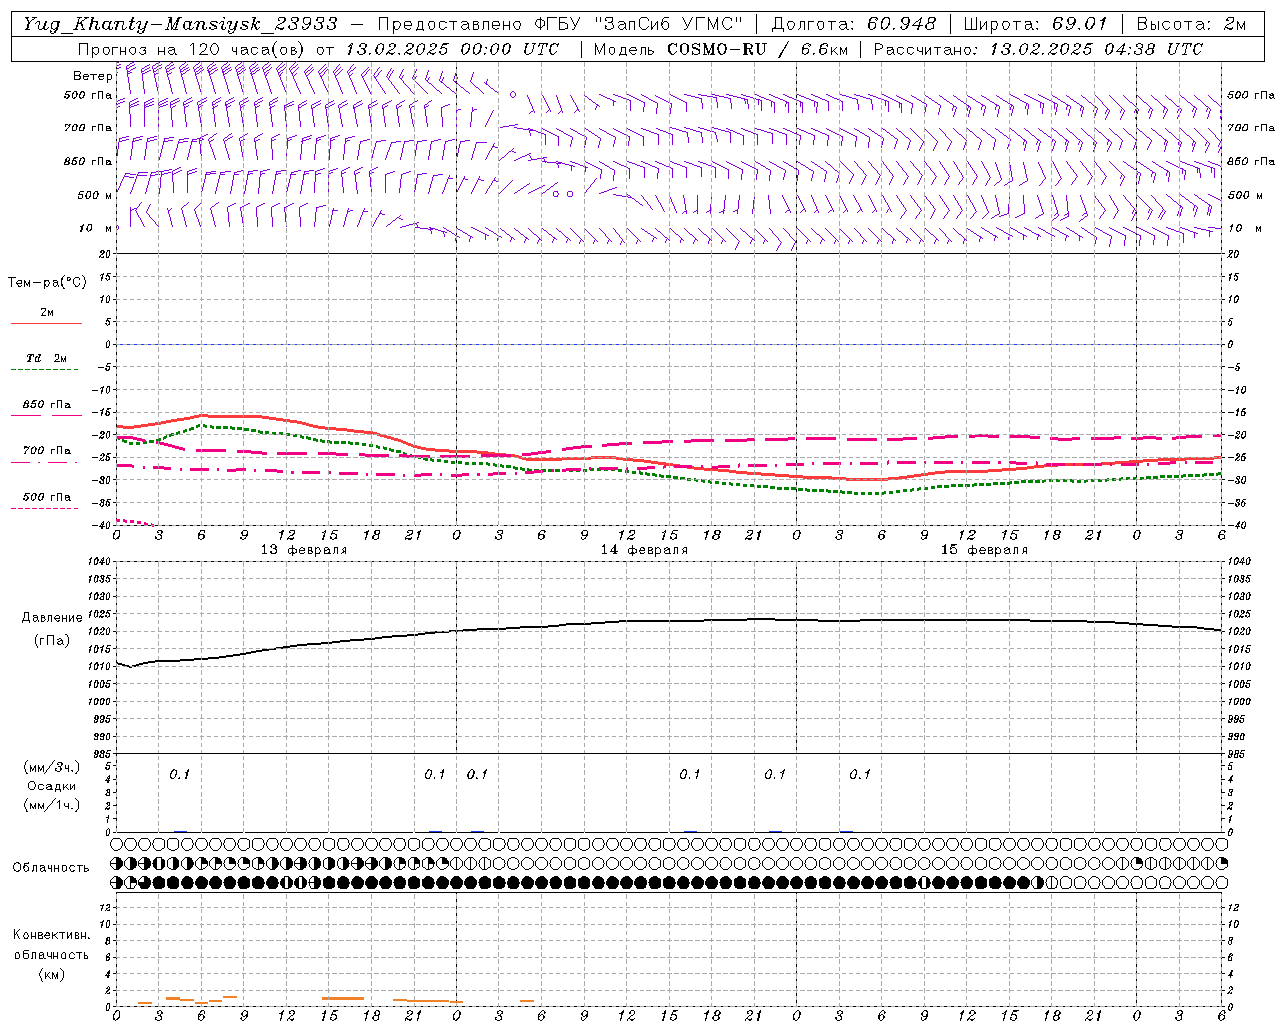Click the Давление panel label
Screen dimensions: 1280x1024
click(x=52, y=618)
